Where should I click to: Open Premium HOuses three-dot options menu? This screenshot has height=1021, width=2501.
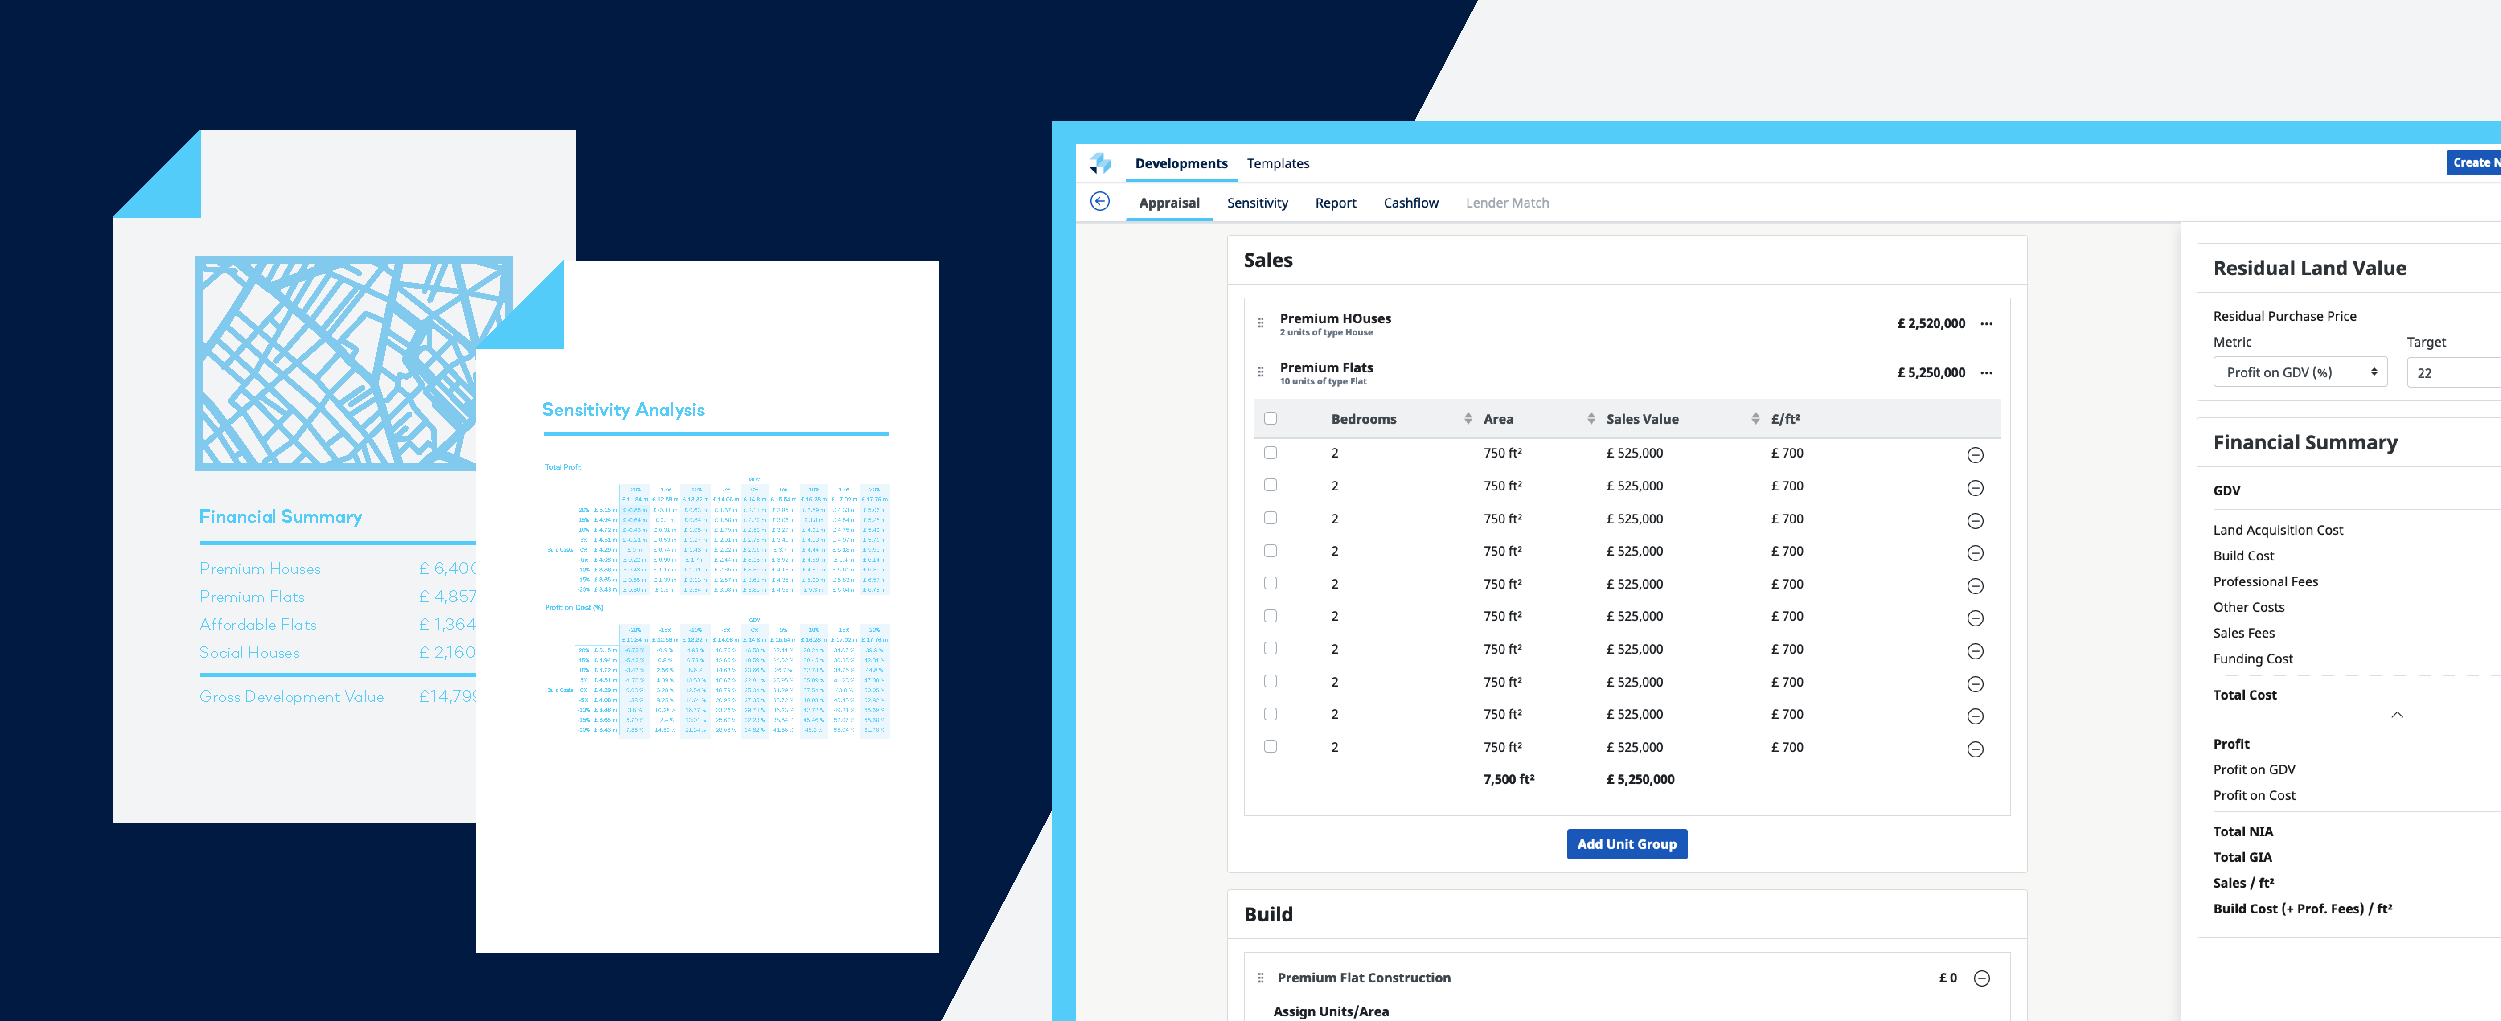(1986, 324)
